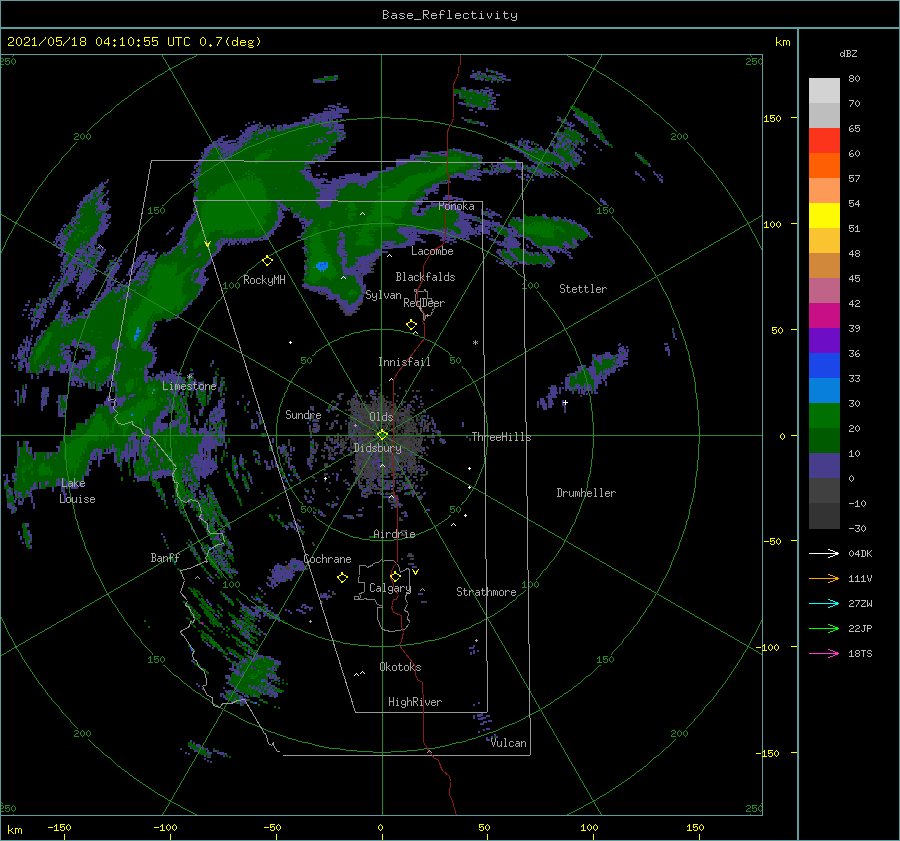Screen dimensions: 900x841
Task: Click the Calgary city label
Action: pos(390,588)
